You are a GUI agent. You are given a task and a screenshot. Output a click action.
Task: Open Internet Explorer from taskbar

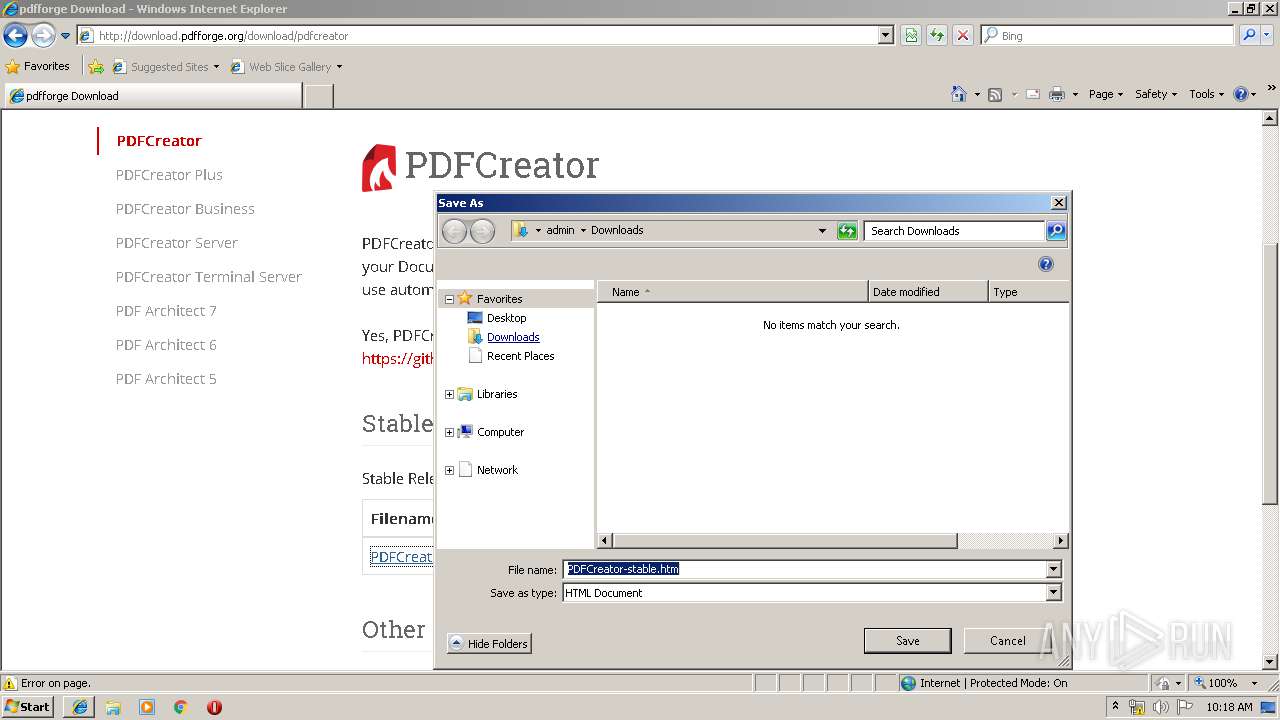click(x=80, y=707)
